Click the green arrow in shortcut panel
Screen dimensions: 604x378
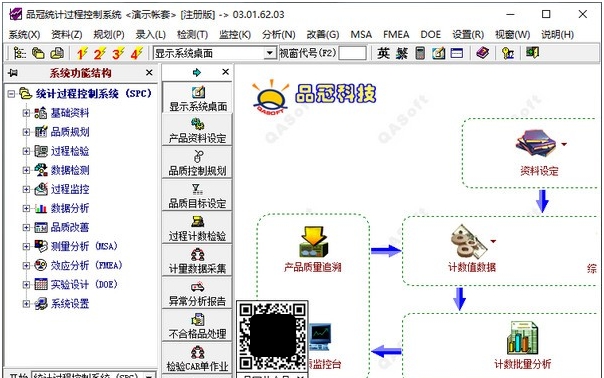click(197, 72)
